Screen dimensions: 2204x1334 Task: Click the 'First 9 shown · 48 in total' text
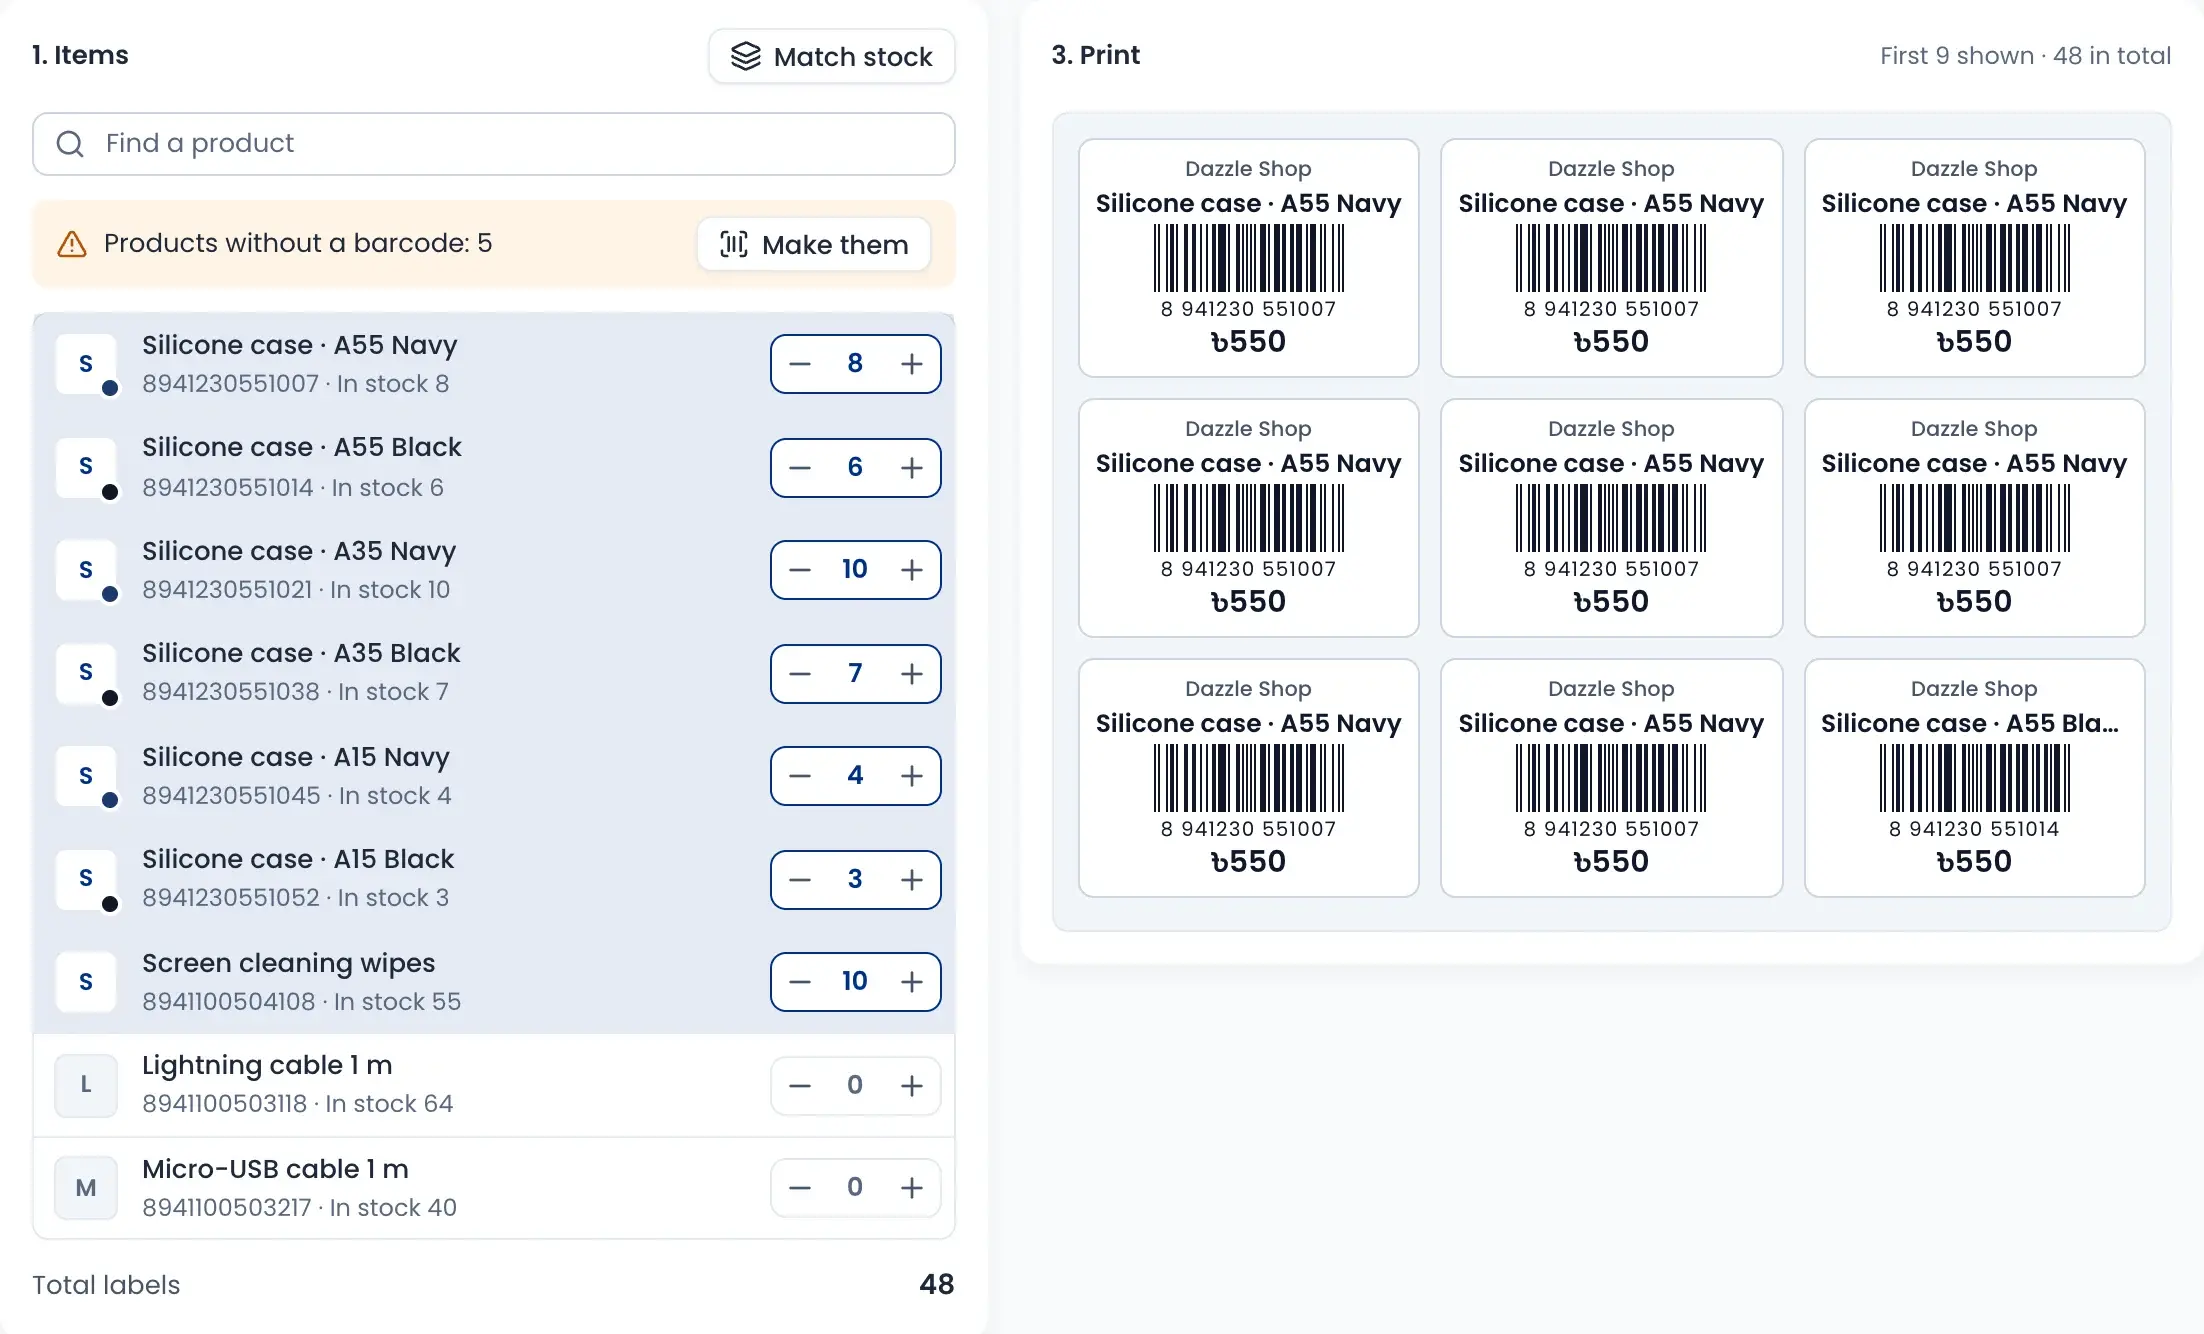[2025, 56]
